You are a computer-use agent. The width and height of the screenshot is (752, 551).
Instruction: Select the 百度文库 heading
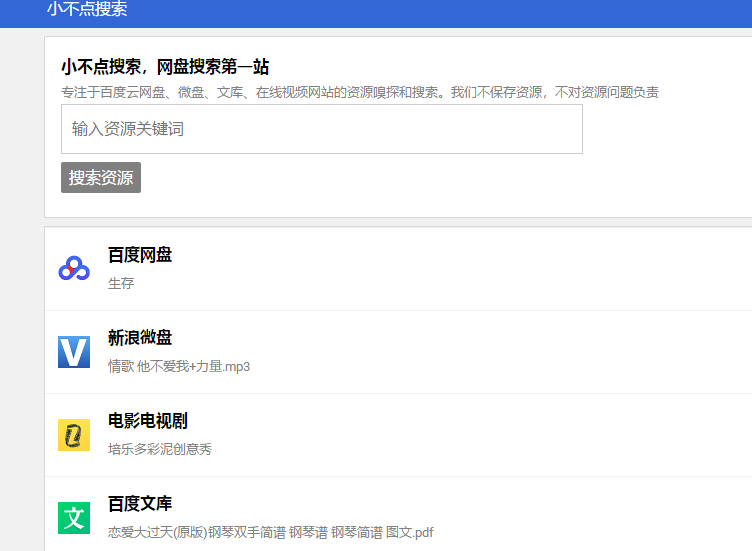(140, 504)
